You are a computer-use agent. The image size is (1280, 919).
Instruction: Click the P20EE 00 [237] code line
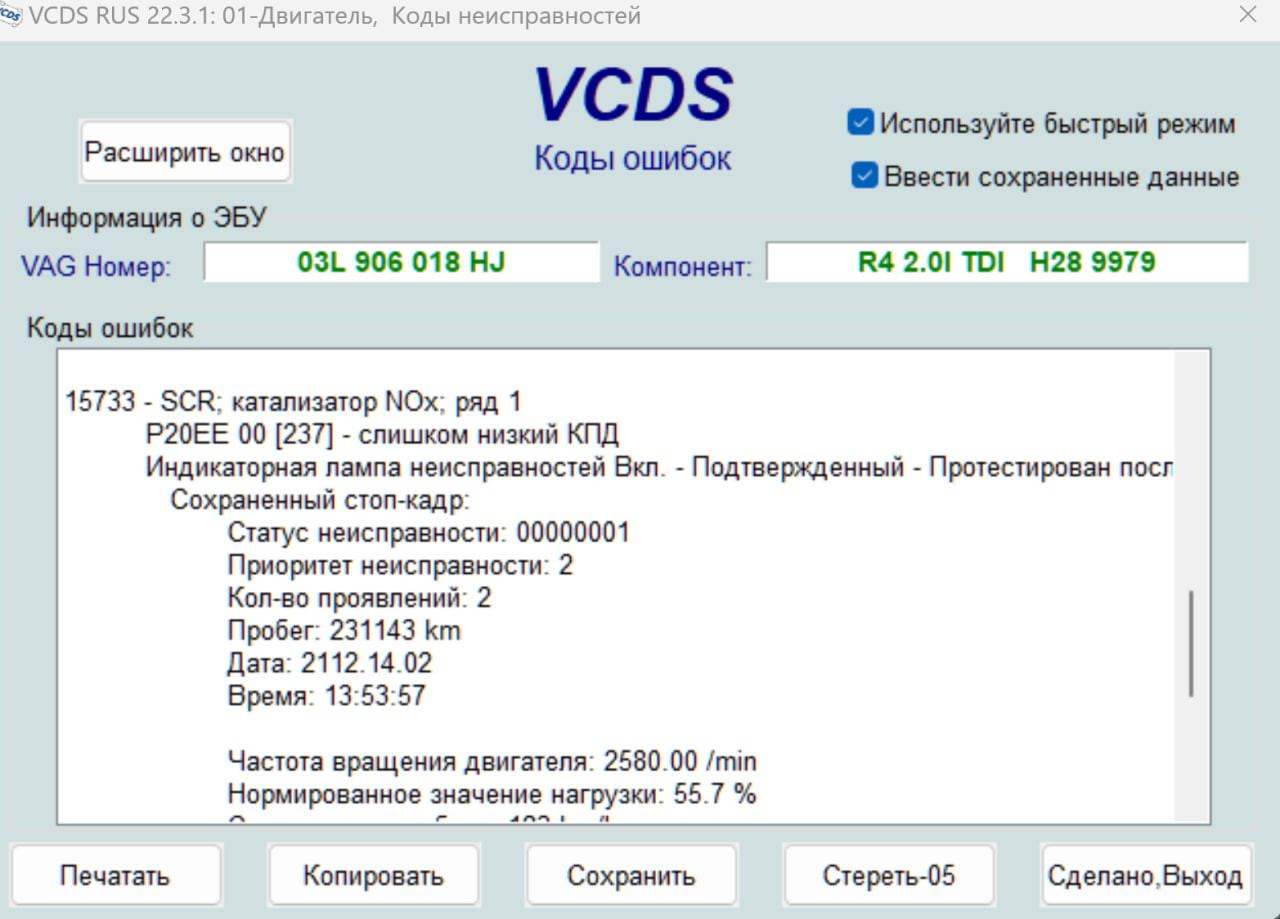382,435
